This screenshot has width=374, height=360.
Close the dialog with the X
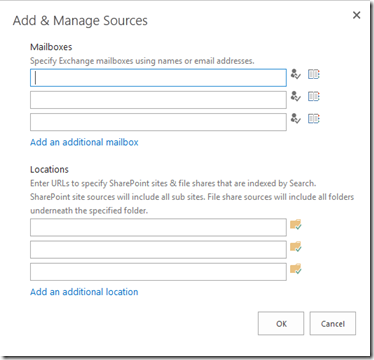pos(356,15)
